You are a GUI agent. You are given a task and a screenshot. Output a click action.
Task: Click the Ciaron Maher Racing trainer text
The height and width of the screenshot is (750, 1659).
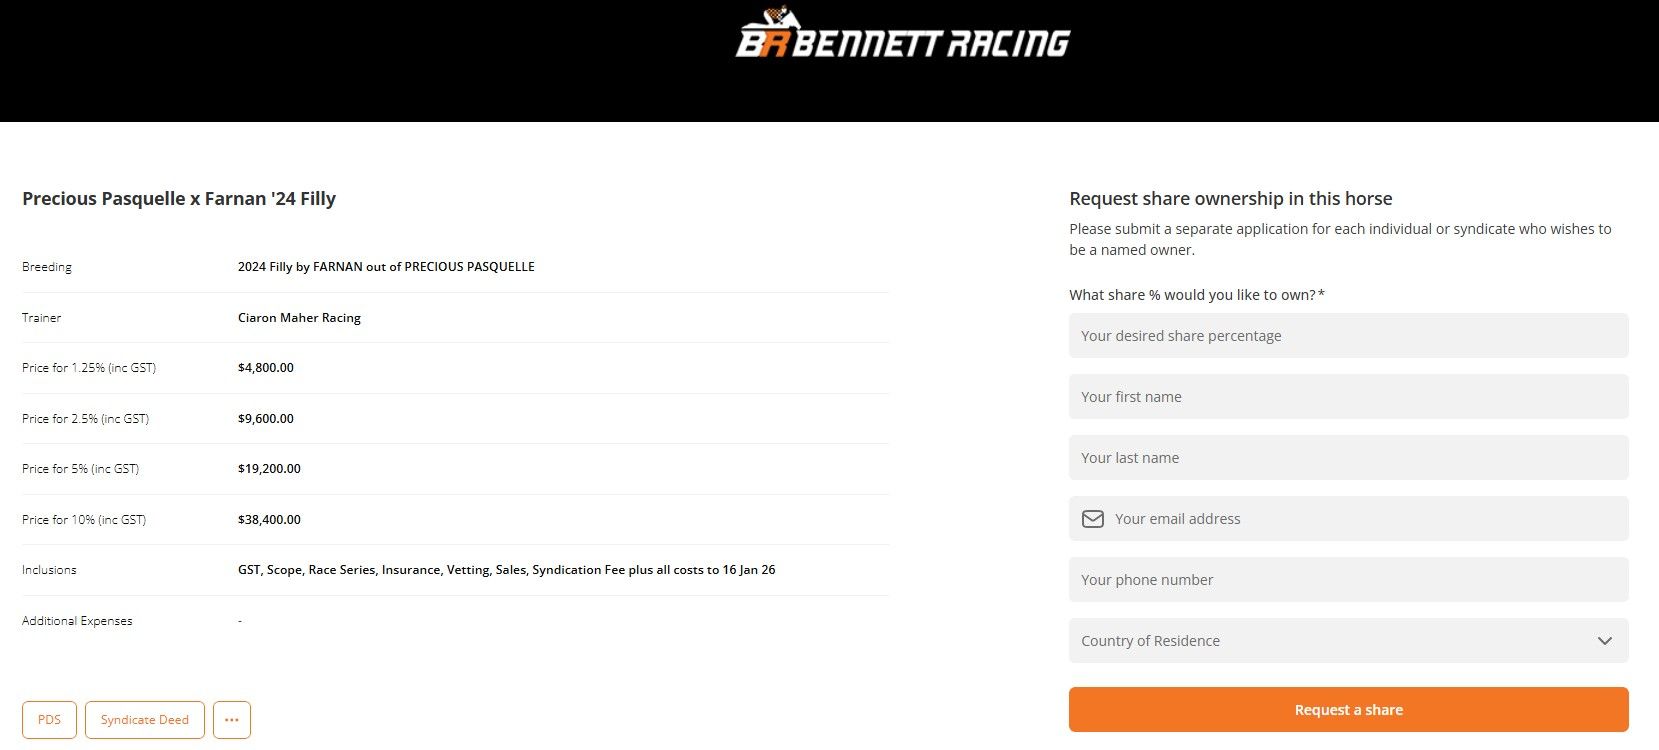pyautogui.click(x=299, y=318)
